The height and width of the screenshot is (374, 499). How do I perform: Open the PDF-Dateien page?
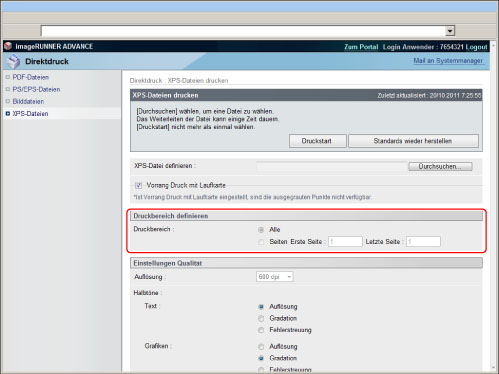[x=31, y=77]
